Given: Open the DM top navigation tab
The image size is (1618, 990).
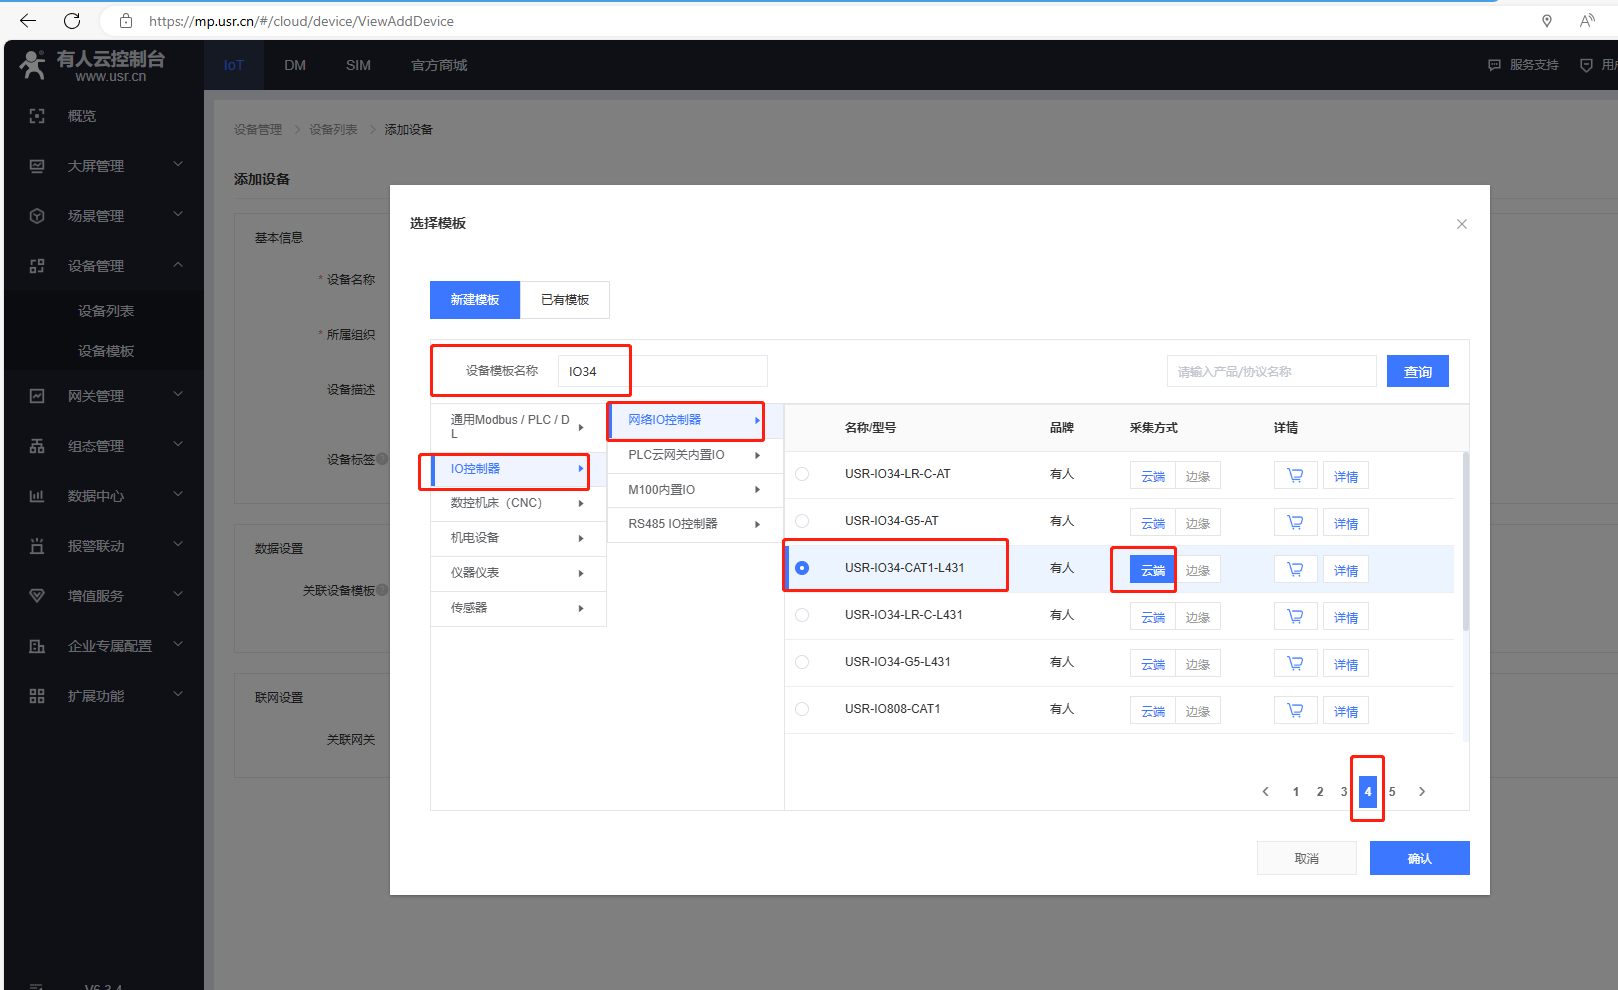Looking at the screenshot, I should pos(295,65).
